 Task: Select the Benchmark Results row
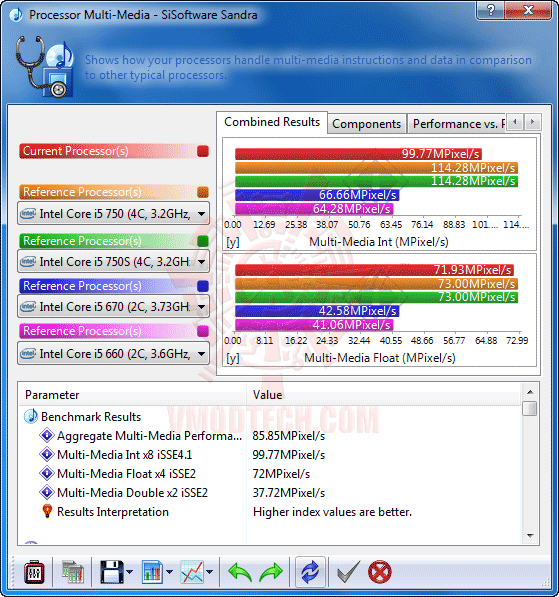pyautogui.click(x=270, y=417)
